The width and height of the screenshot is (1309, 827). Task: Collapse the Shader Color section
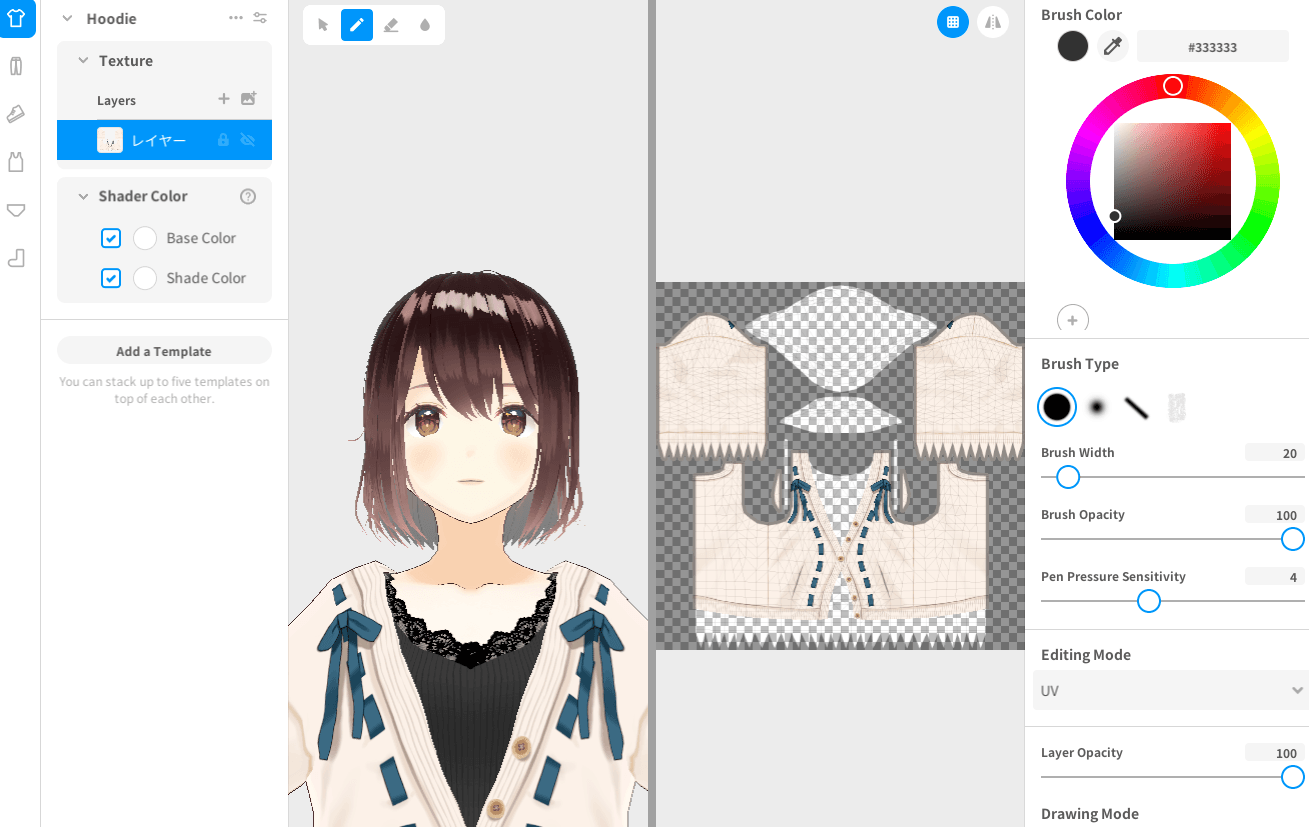(x=83, y=195)
